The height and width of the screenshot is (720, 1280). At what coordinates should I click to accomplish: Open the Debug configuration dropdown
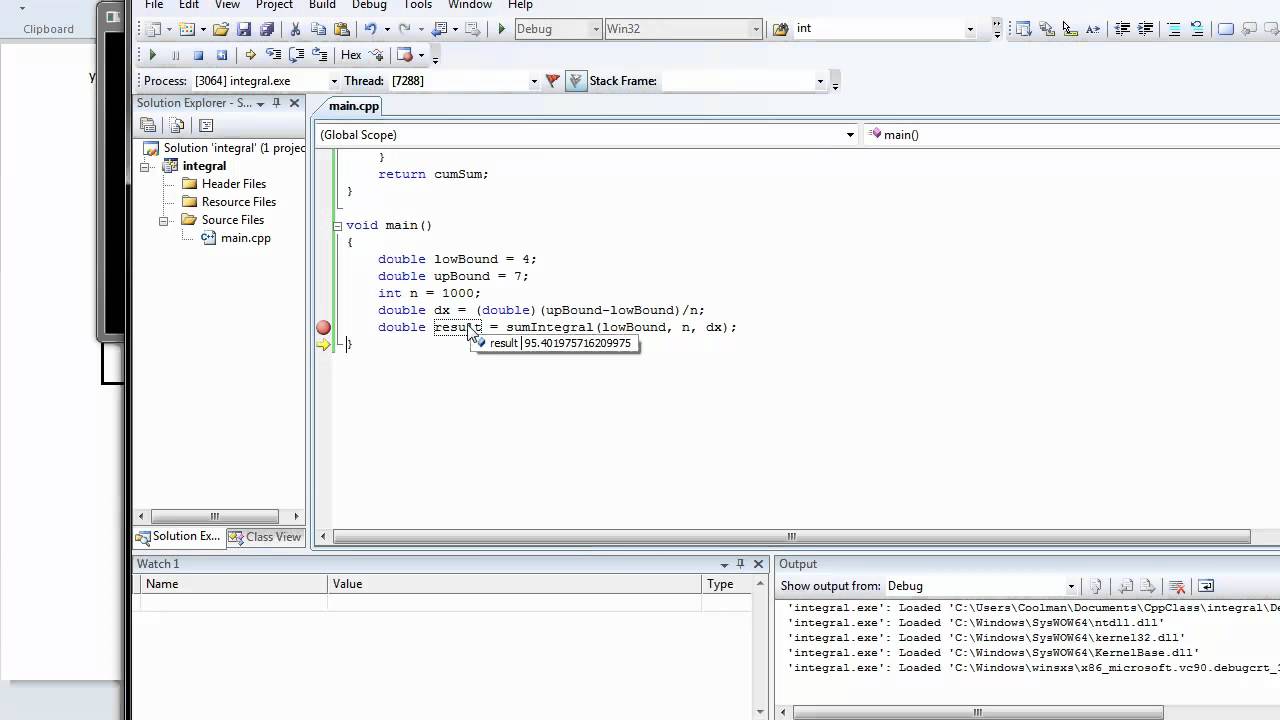click(x=597, y=29)
